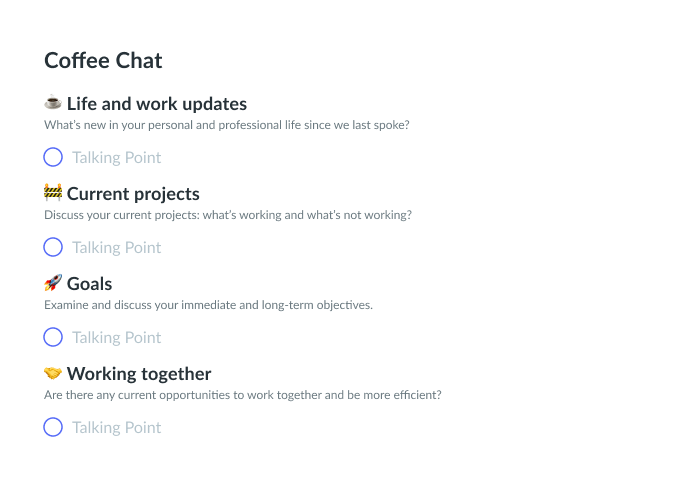Click the rocket emoji beside Goals
684x483 pixels.
point(53,283)
